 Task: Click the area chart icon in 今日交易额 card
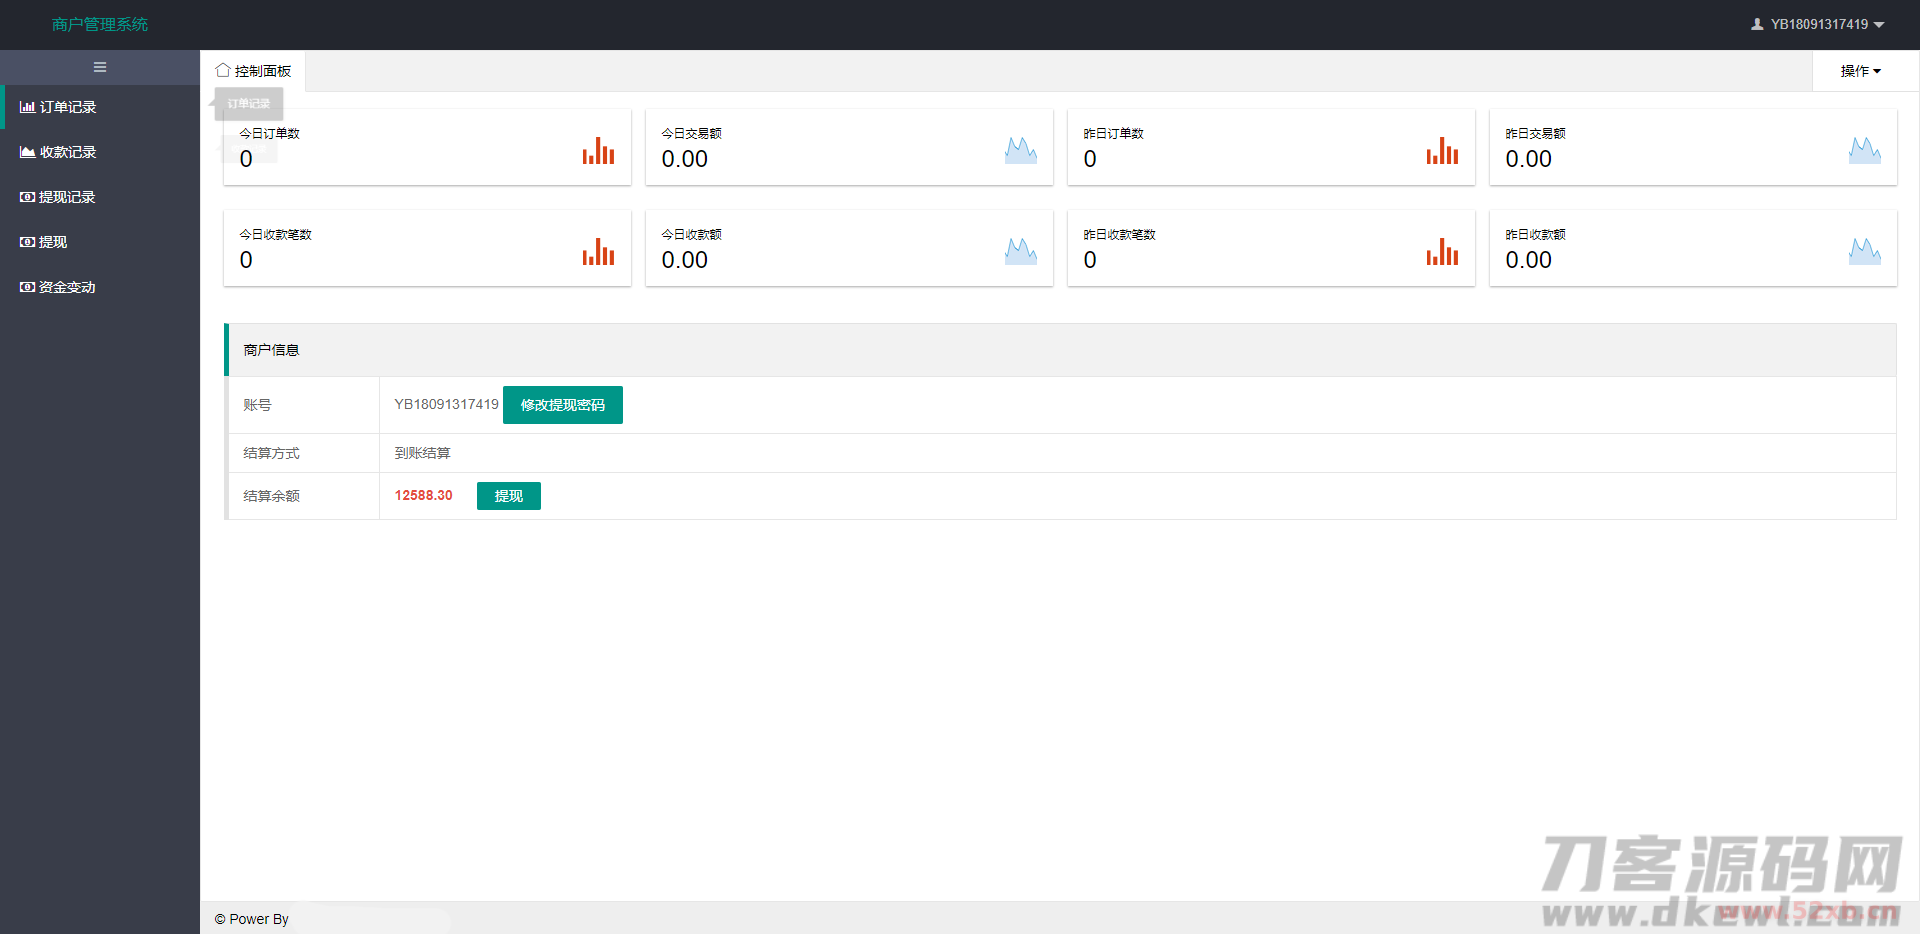coord(1020,151)
